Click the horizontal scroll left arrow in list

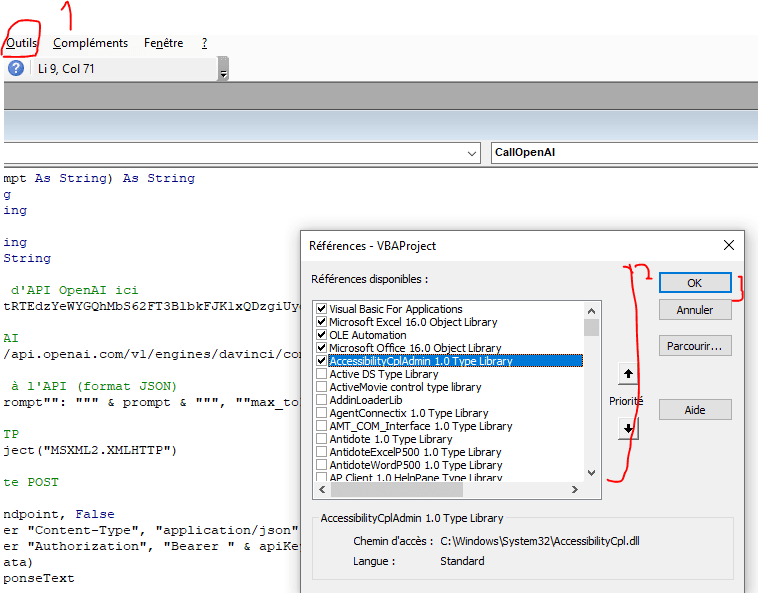coord(321,490)
